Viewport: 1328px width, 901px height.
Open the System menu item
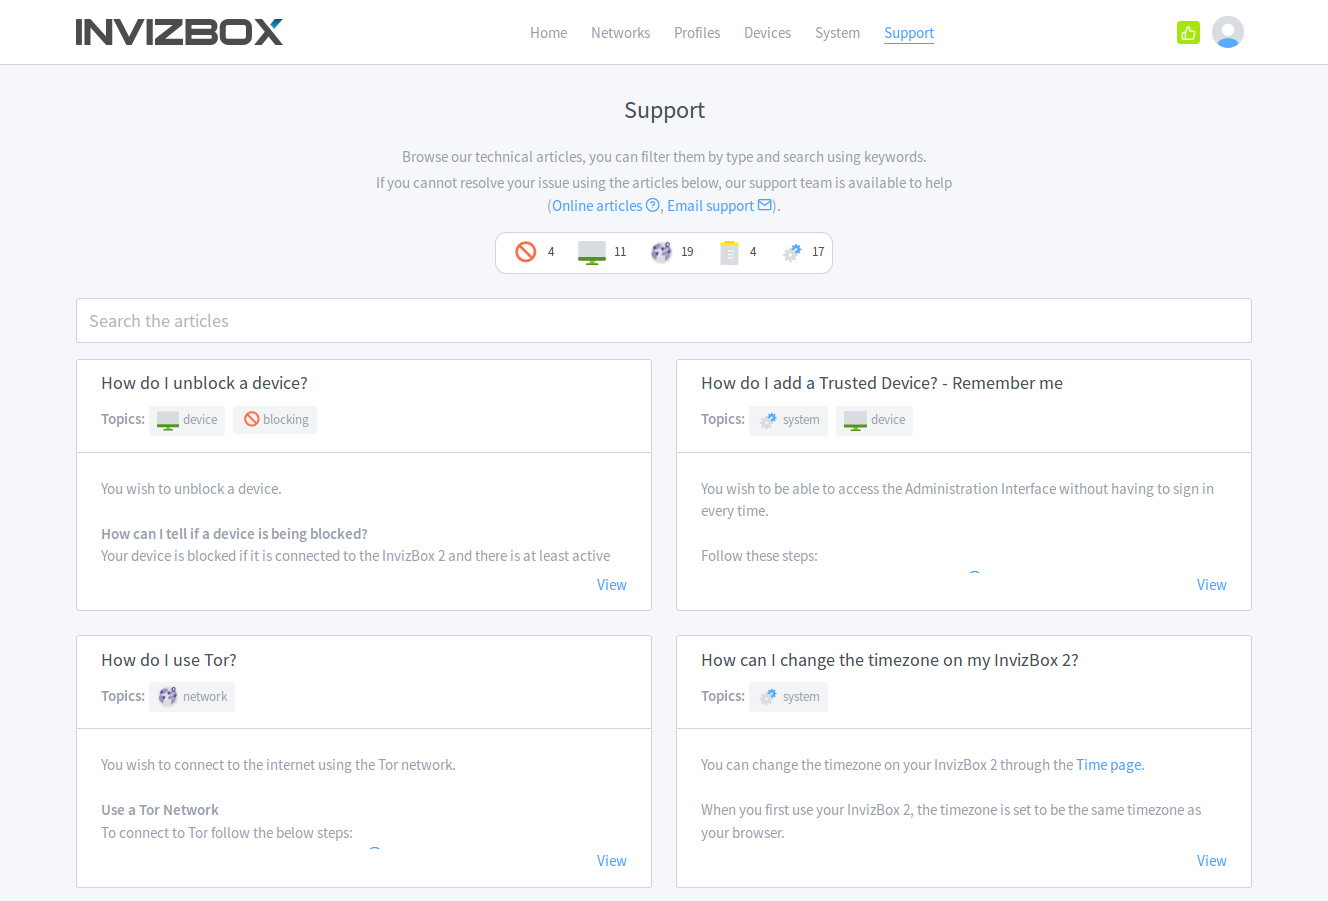pyautogui.click(x=837, y=33)
